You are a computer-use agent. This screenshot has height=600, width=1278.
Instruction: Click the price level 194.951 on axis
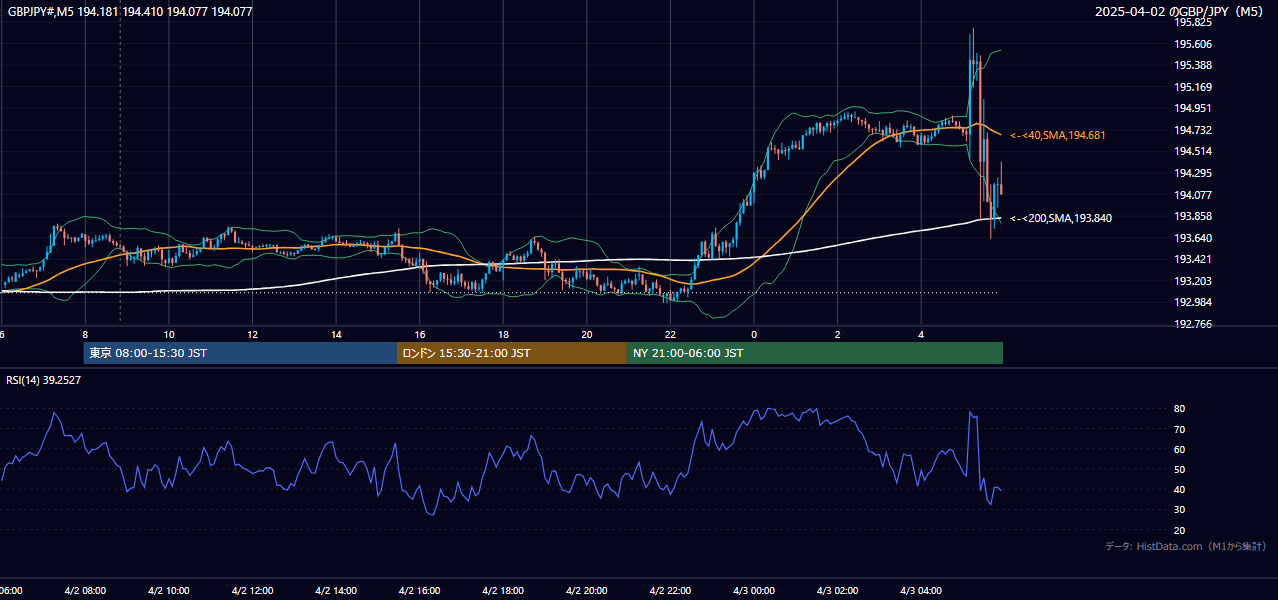(x=1193, y=109)
